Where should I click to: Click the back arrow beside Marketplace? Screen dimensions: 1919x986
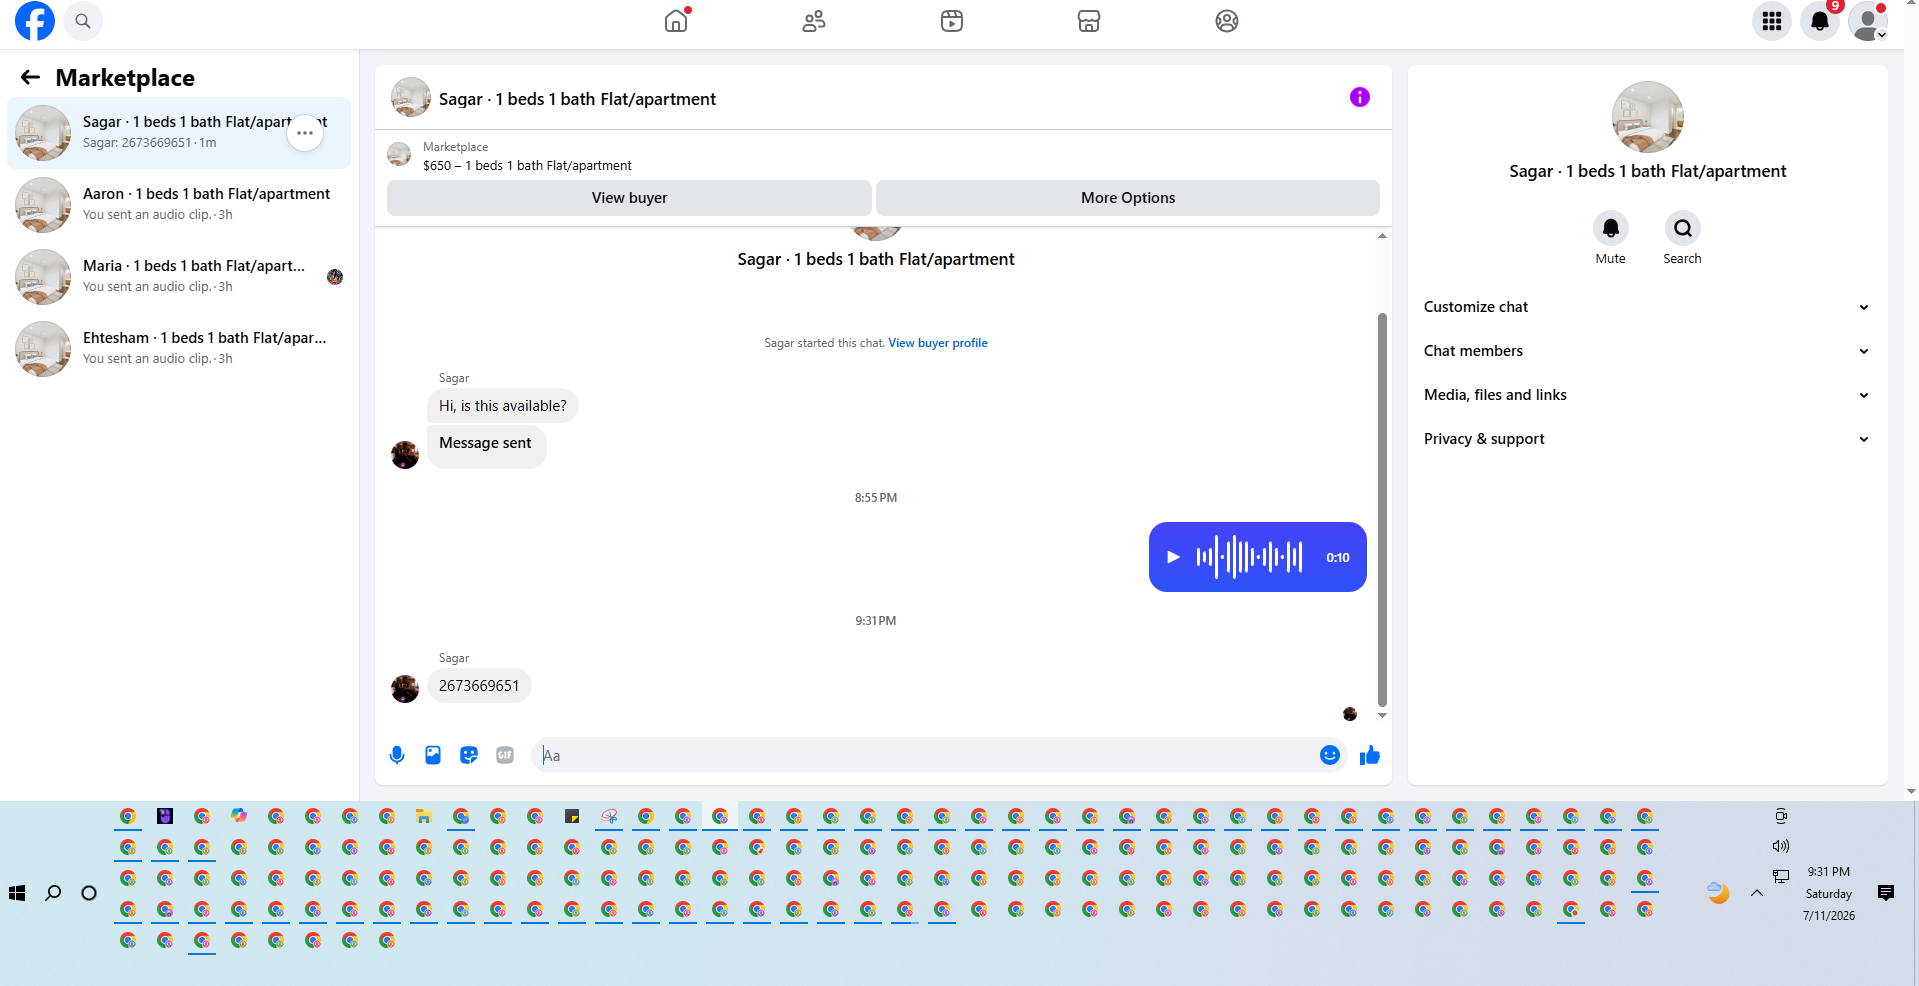click(30, 77)
